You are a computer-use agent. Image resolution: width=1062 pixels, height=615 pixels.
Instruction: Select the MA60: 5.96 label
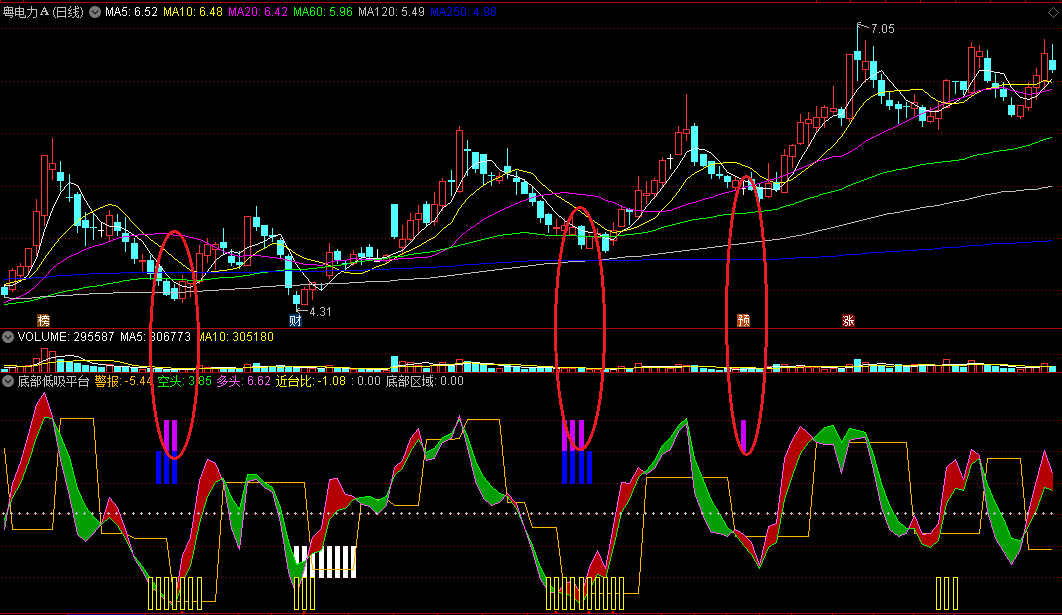(323, 12)
